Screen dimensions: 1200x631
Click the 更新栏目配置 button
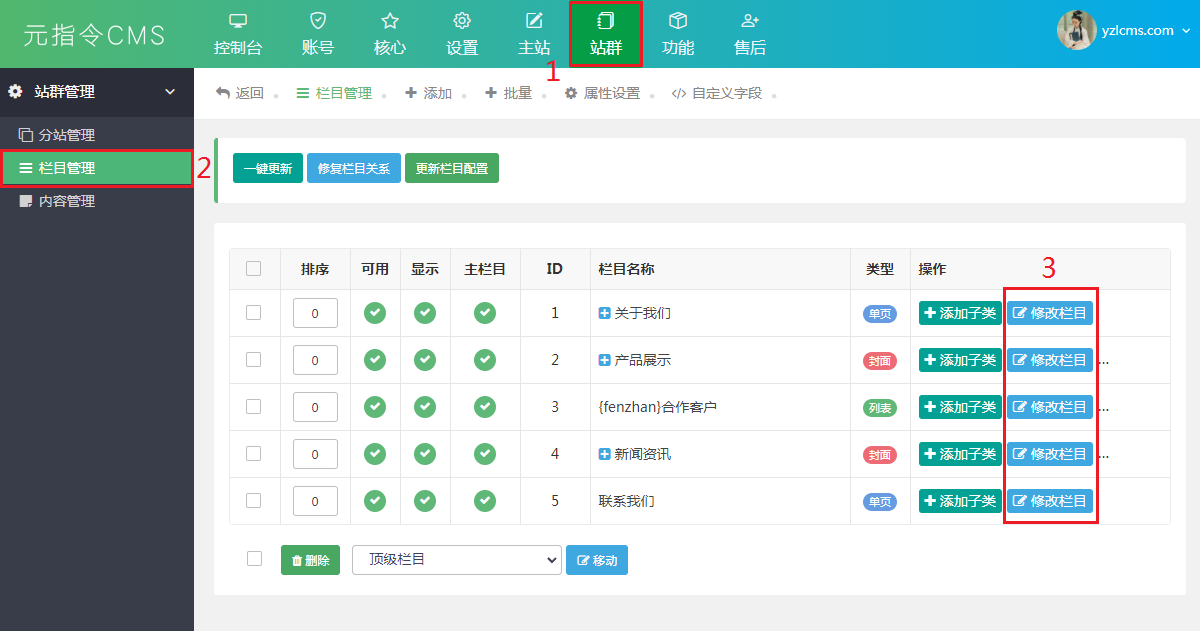coord(452,168)
